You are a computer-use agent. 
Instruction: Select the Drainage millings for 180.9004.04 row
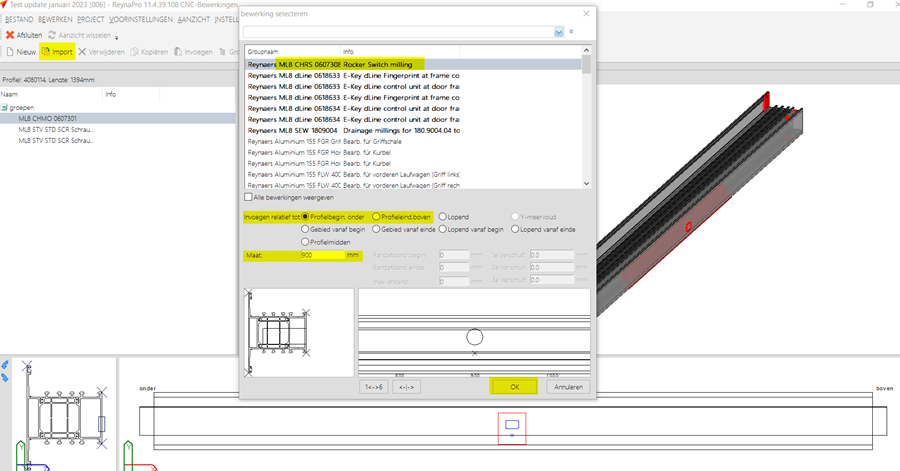click(413, 130)
